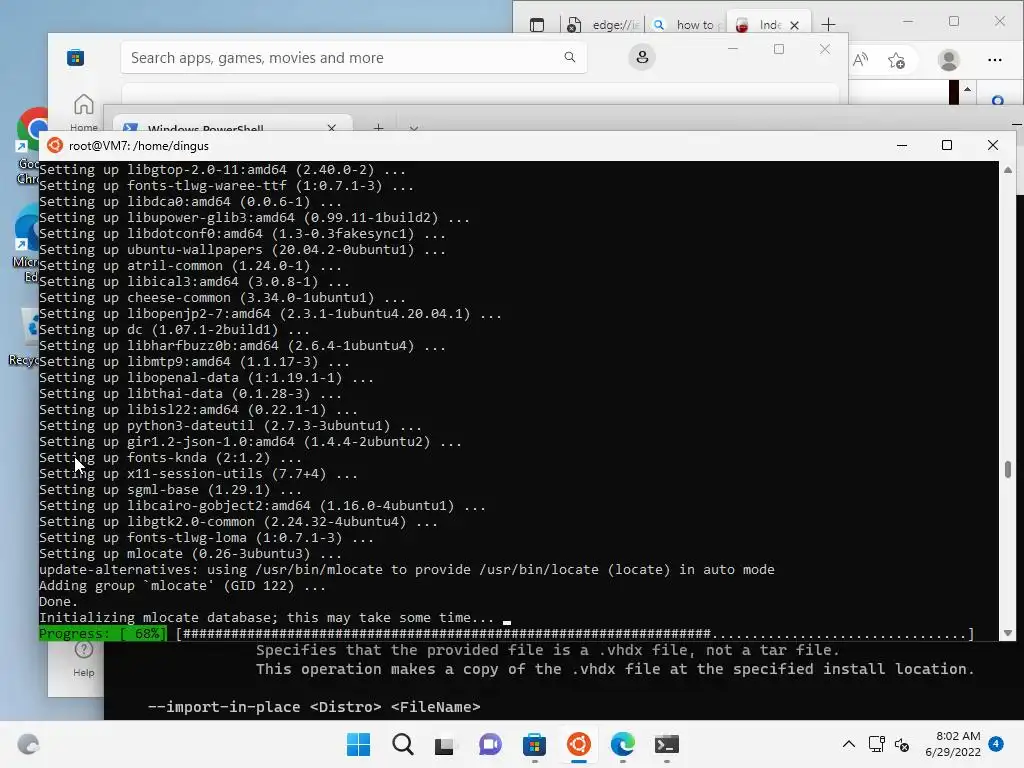Viewport: 1024px width, 768px height.
Task: Close the Windows PowerShell tab
Action: point(332,128)
